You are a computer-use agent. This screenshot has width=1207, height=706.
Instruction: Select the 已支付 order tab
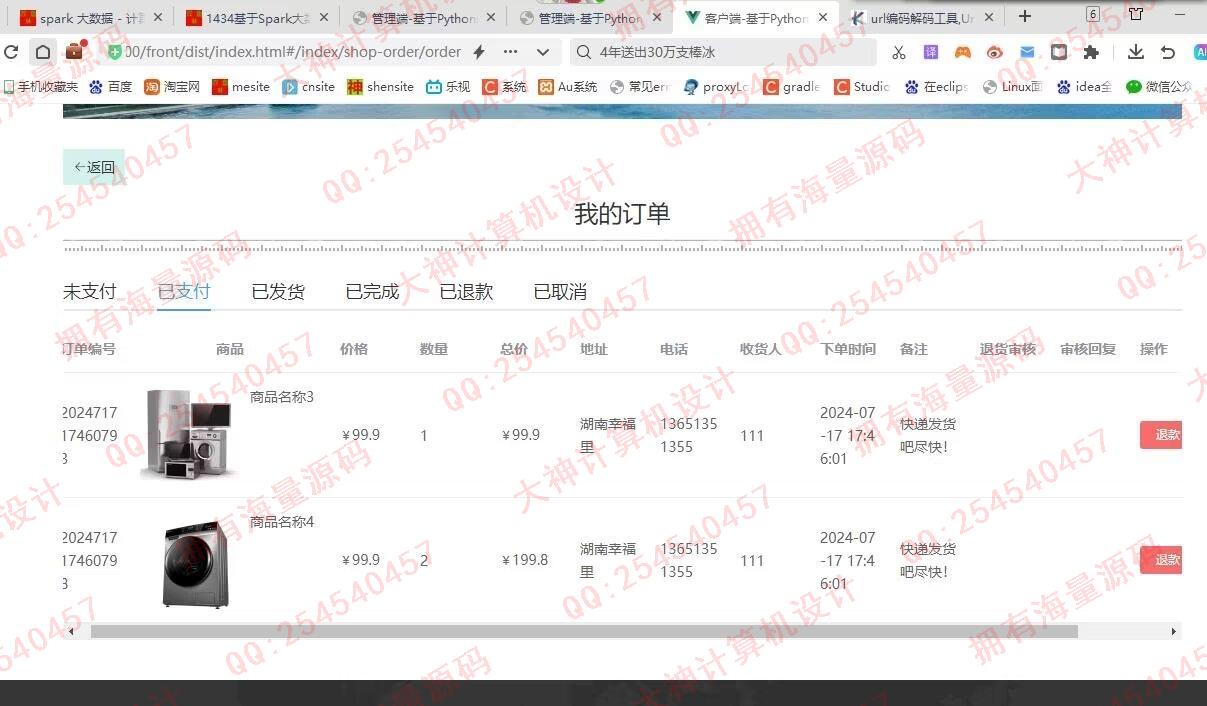184,291
